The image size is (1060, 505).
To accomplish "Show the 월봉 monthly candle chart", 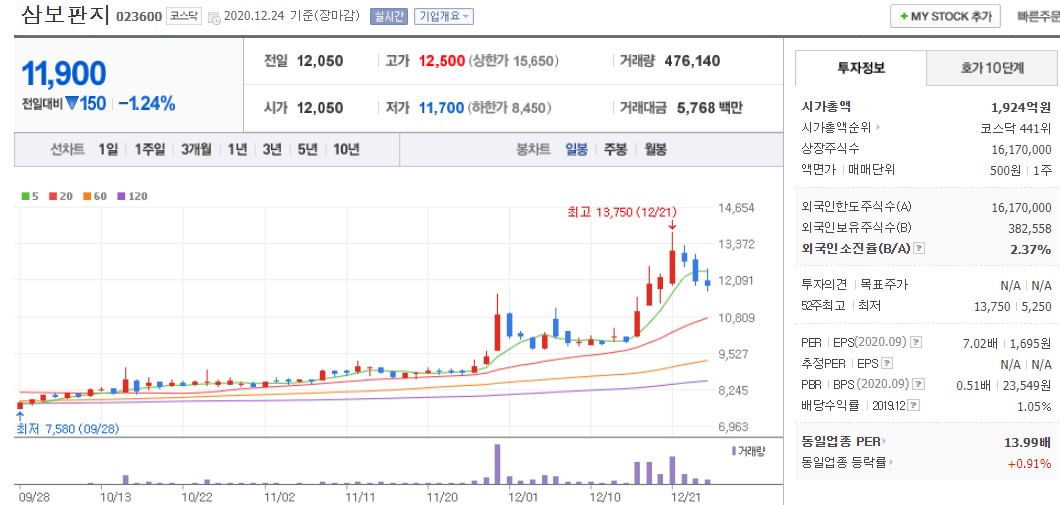I will click(x=655, y=149).
